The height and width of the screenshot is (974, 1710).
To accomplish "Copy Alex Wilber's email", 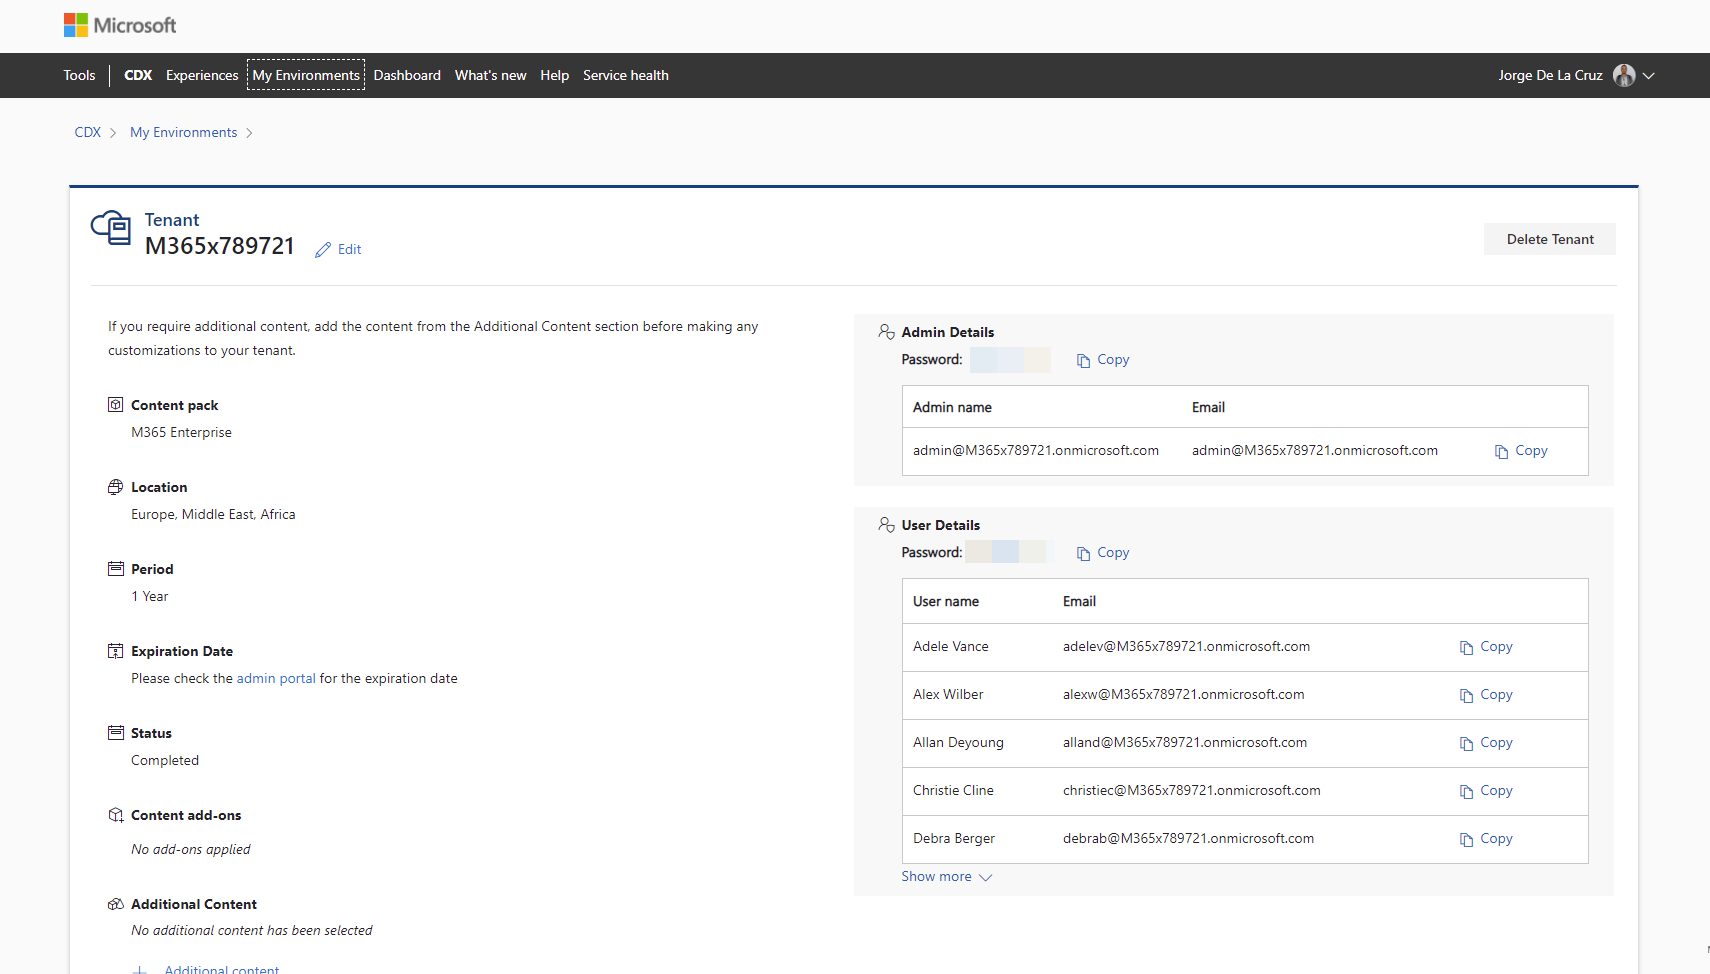I will pos(1486,695).
